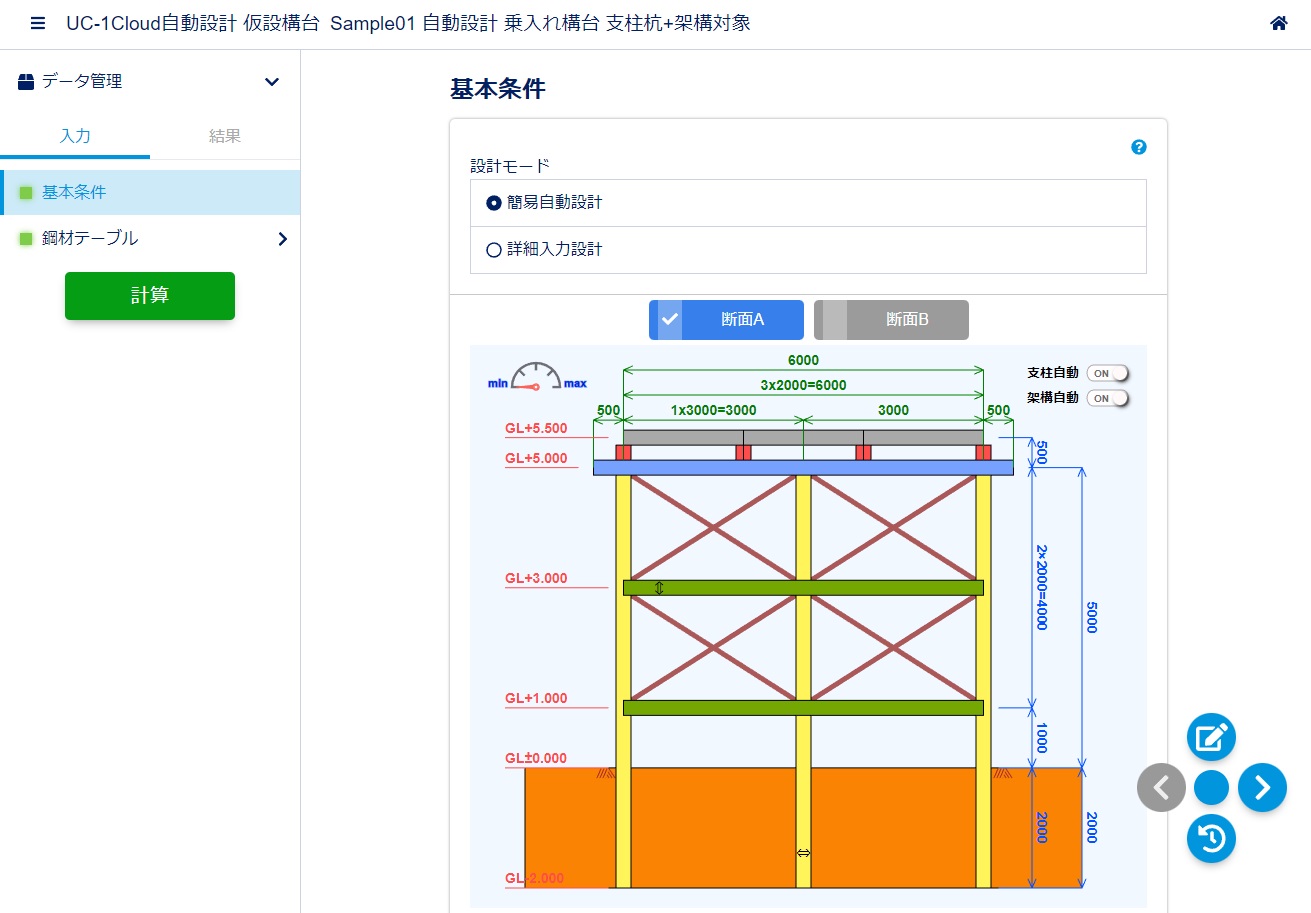The image size is (1311, 913).
Task: Select the 断面B view button
Action: tap(891, 320)
